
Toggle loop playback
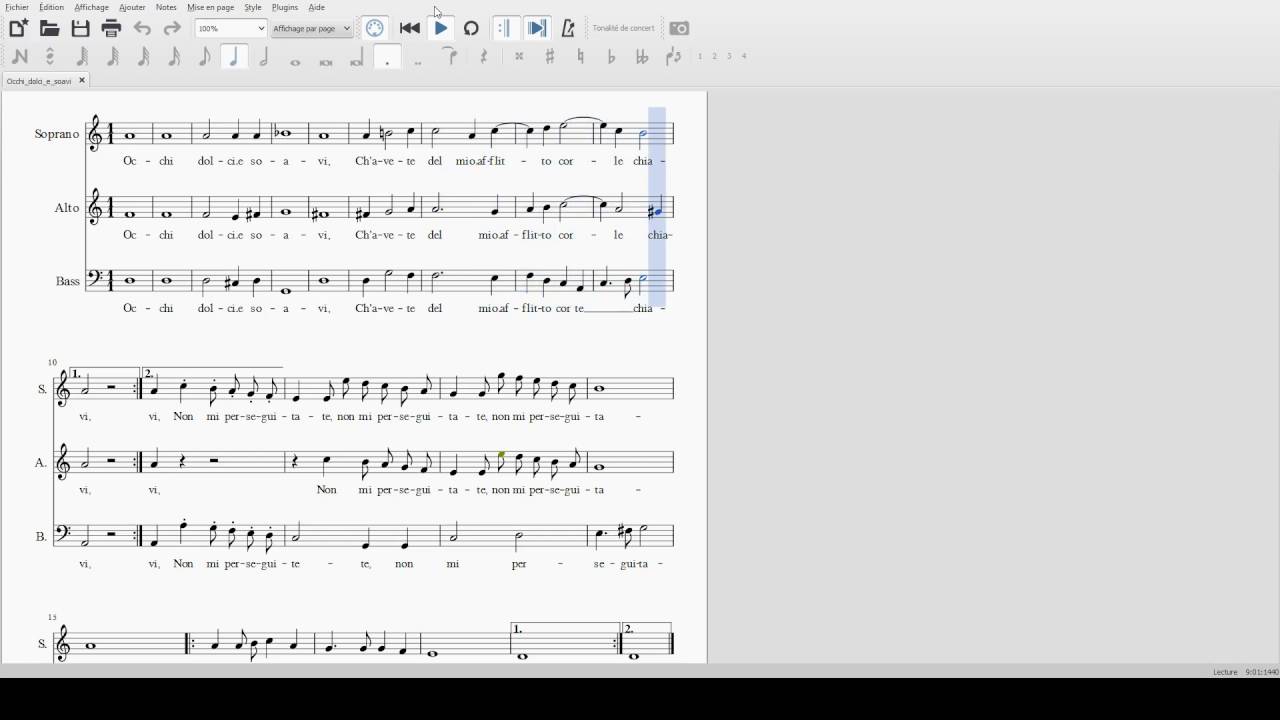[471, 29]
